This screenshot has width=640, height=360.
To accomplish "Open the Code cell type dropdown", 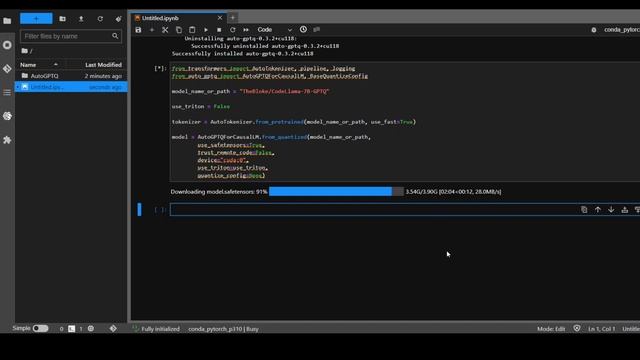I will (x=274, y=30).
